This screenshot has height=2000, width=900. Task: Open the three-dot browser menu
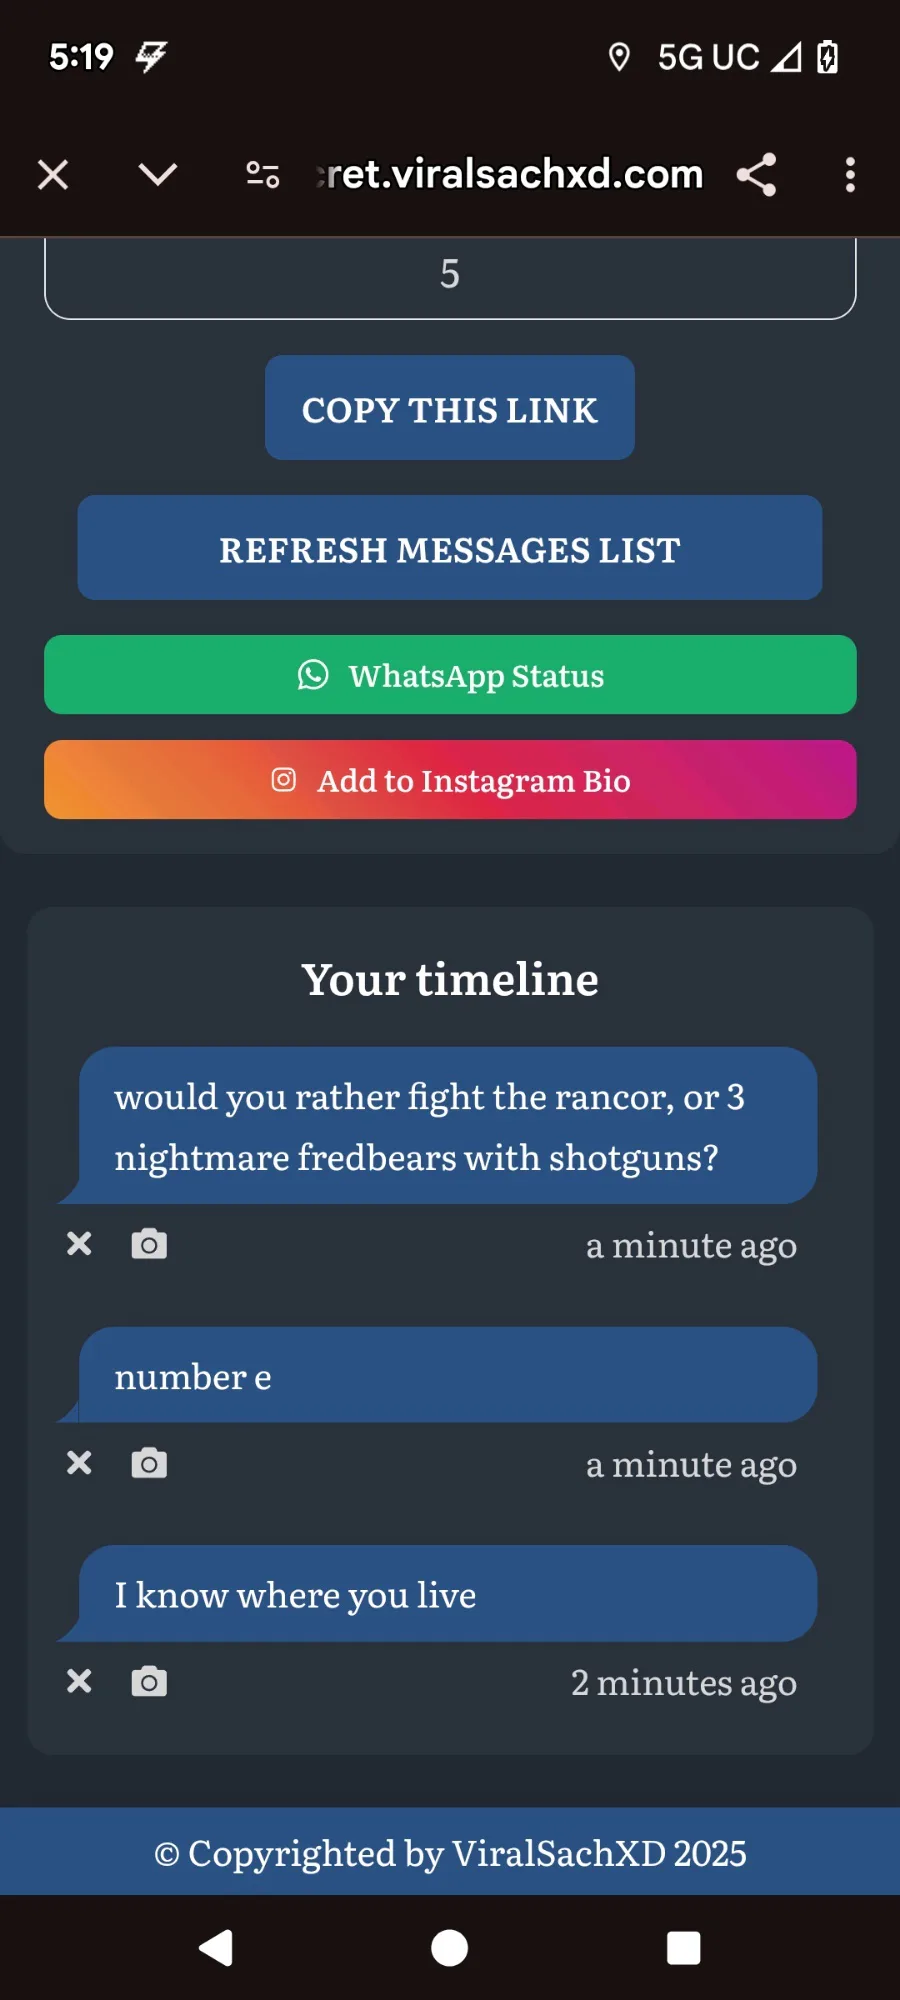(850, 175)
